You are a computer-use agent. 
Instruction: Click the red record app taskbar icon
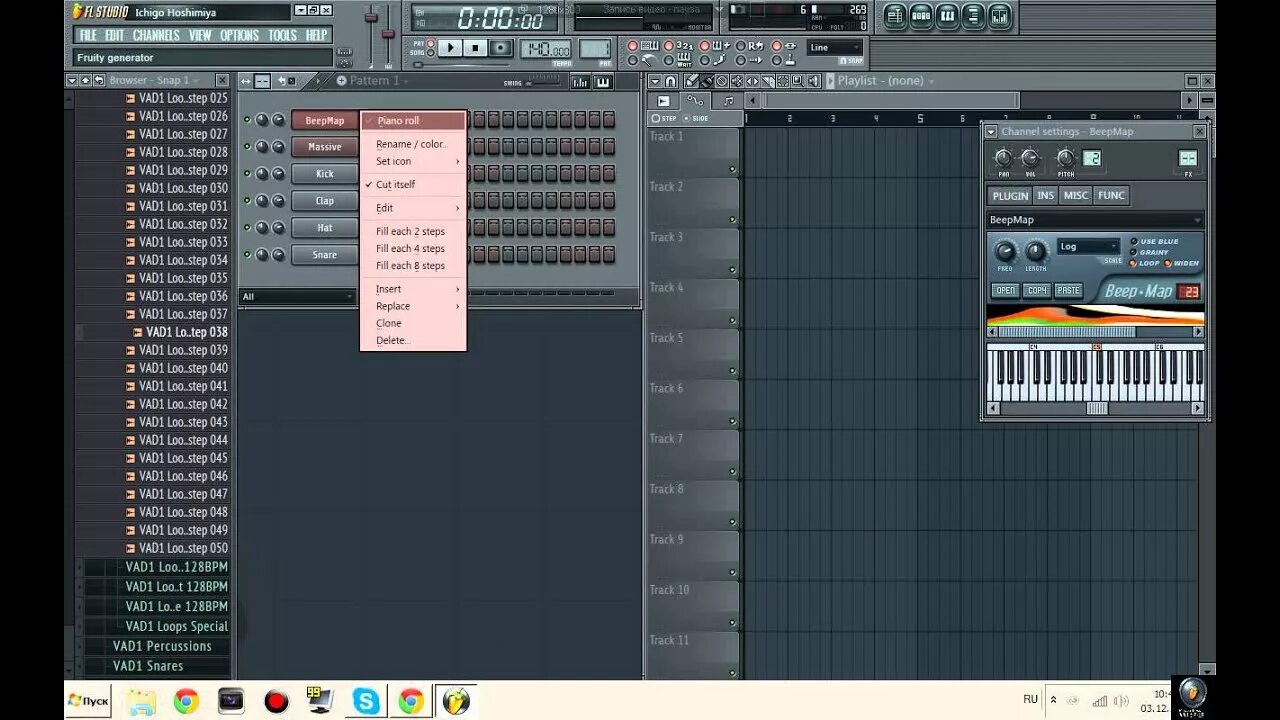[276, 701]
